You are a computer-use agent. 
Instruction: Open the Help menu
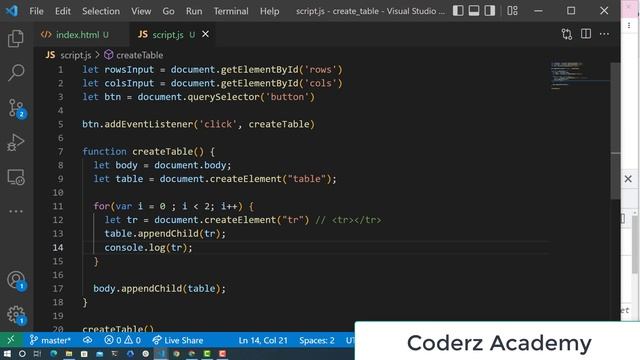(x=270, y=11)
